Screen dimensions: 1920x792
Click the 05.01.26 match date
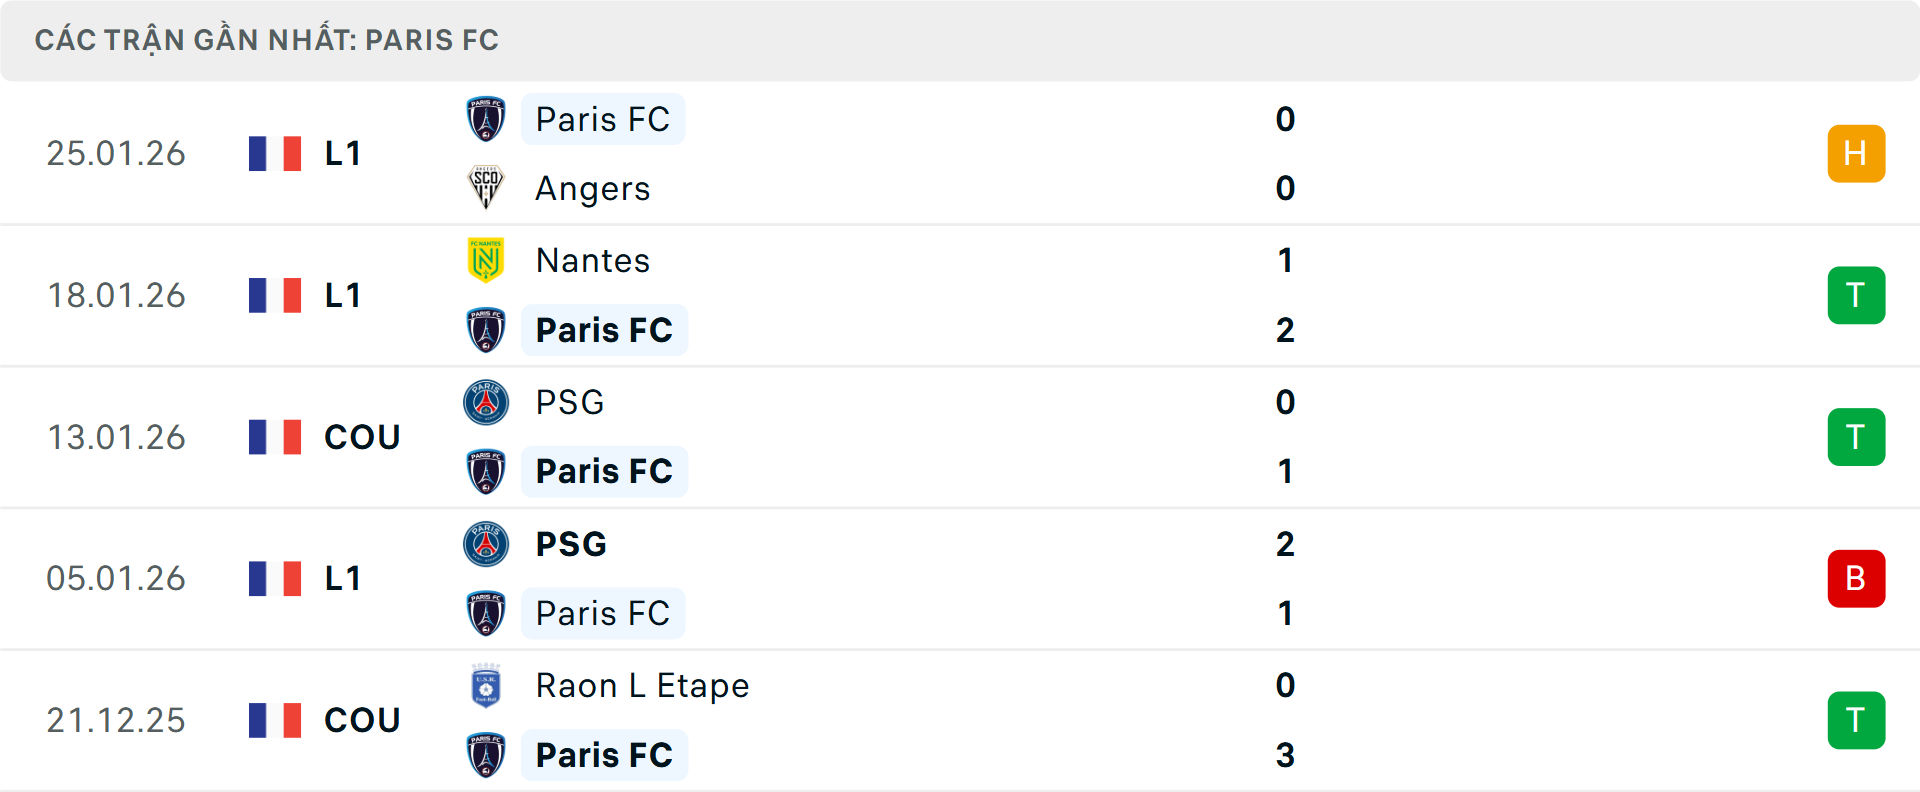[116, 578]
